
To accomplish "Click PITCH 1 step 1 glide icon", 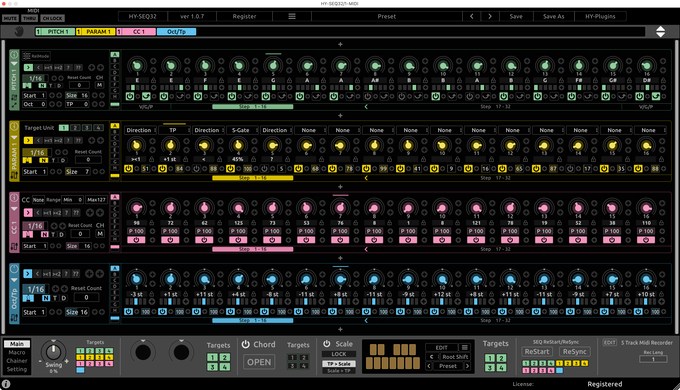I will (146, 96).
